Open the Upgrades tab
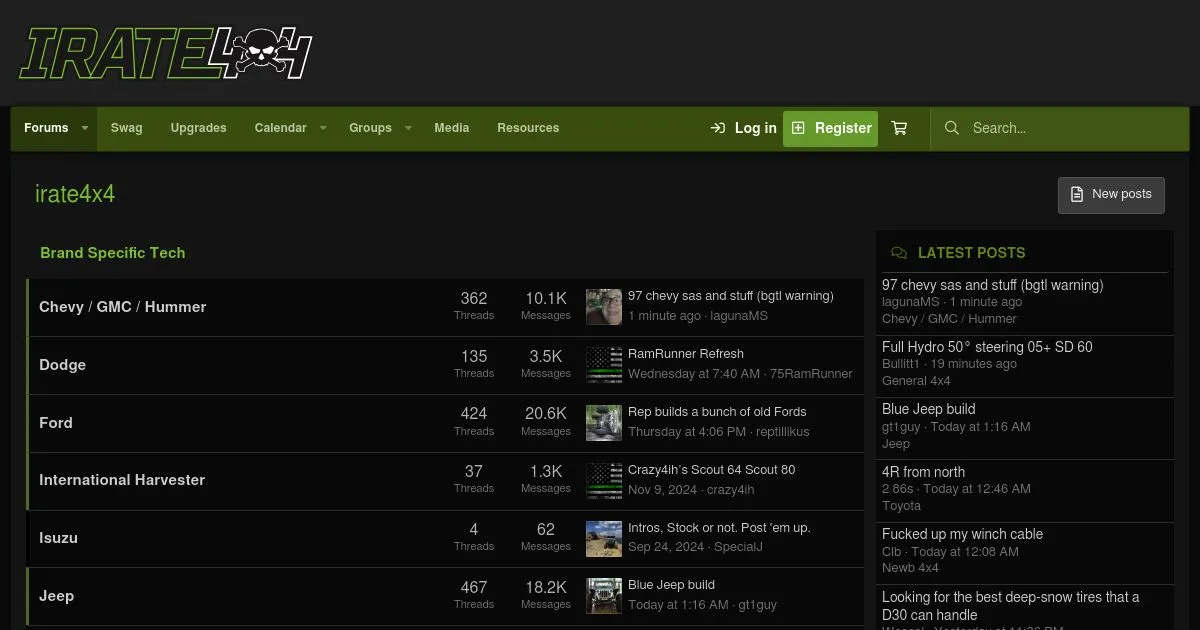Viewport: 1200px width, 630px height. click(198, 128)
